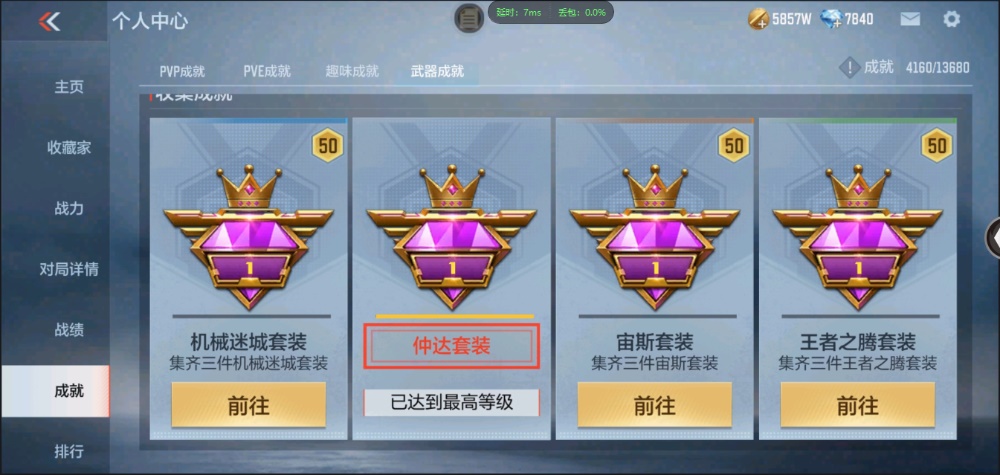Select the 武器成就 tab
Image resolution: width=1000 pixels, height=475 pixels.
(438, 71)
